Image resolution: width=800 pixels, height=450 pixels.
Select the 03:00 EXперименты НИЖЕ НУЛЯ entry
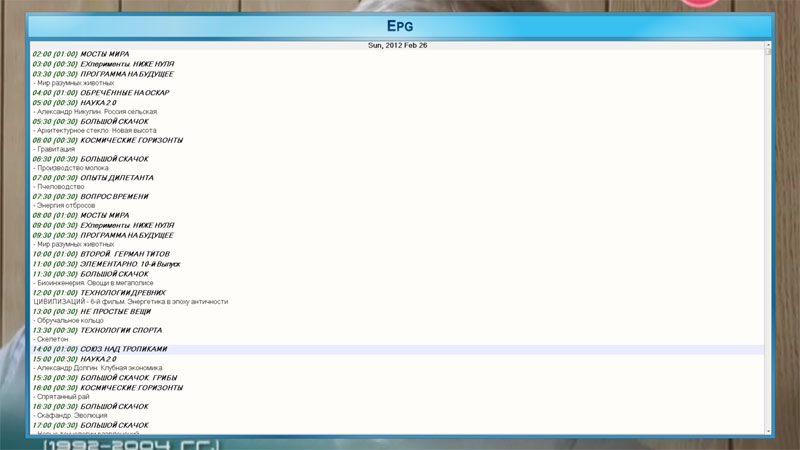[x=104, y=64]
